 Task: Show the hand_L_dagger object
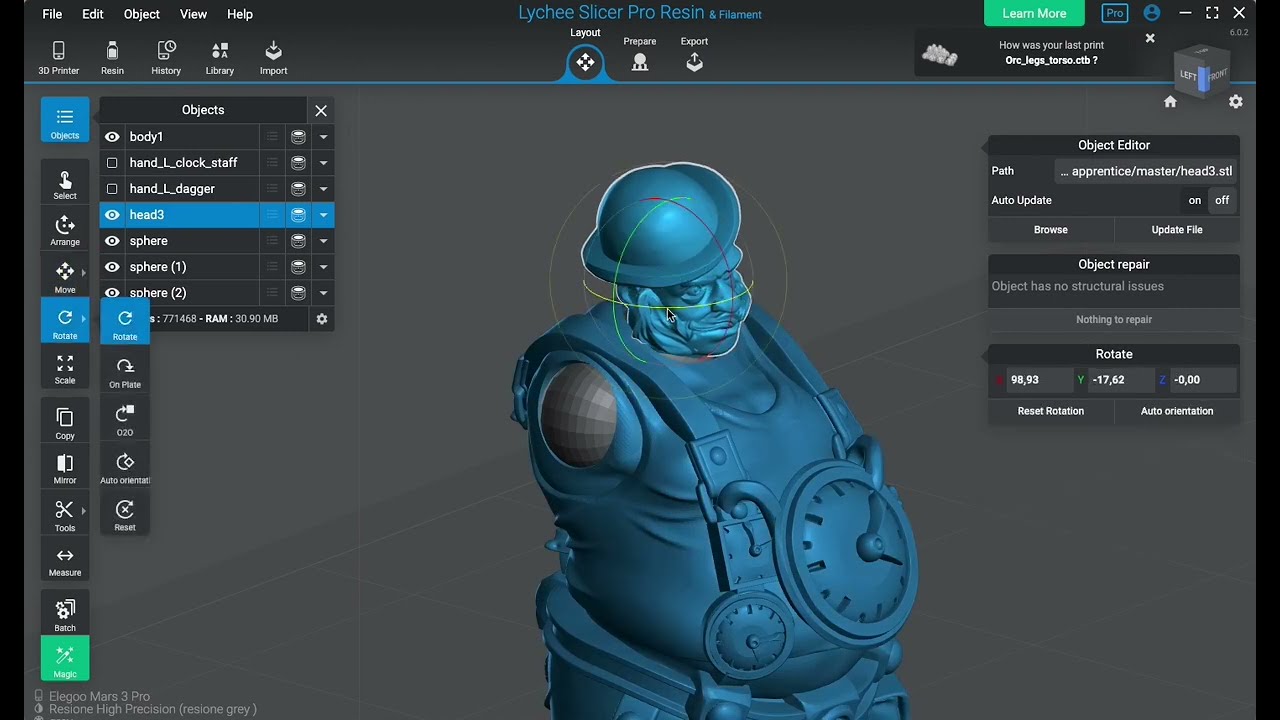coord(112,189)
